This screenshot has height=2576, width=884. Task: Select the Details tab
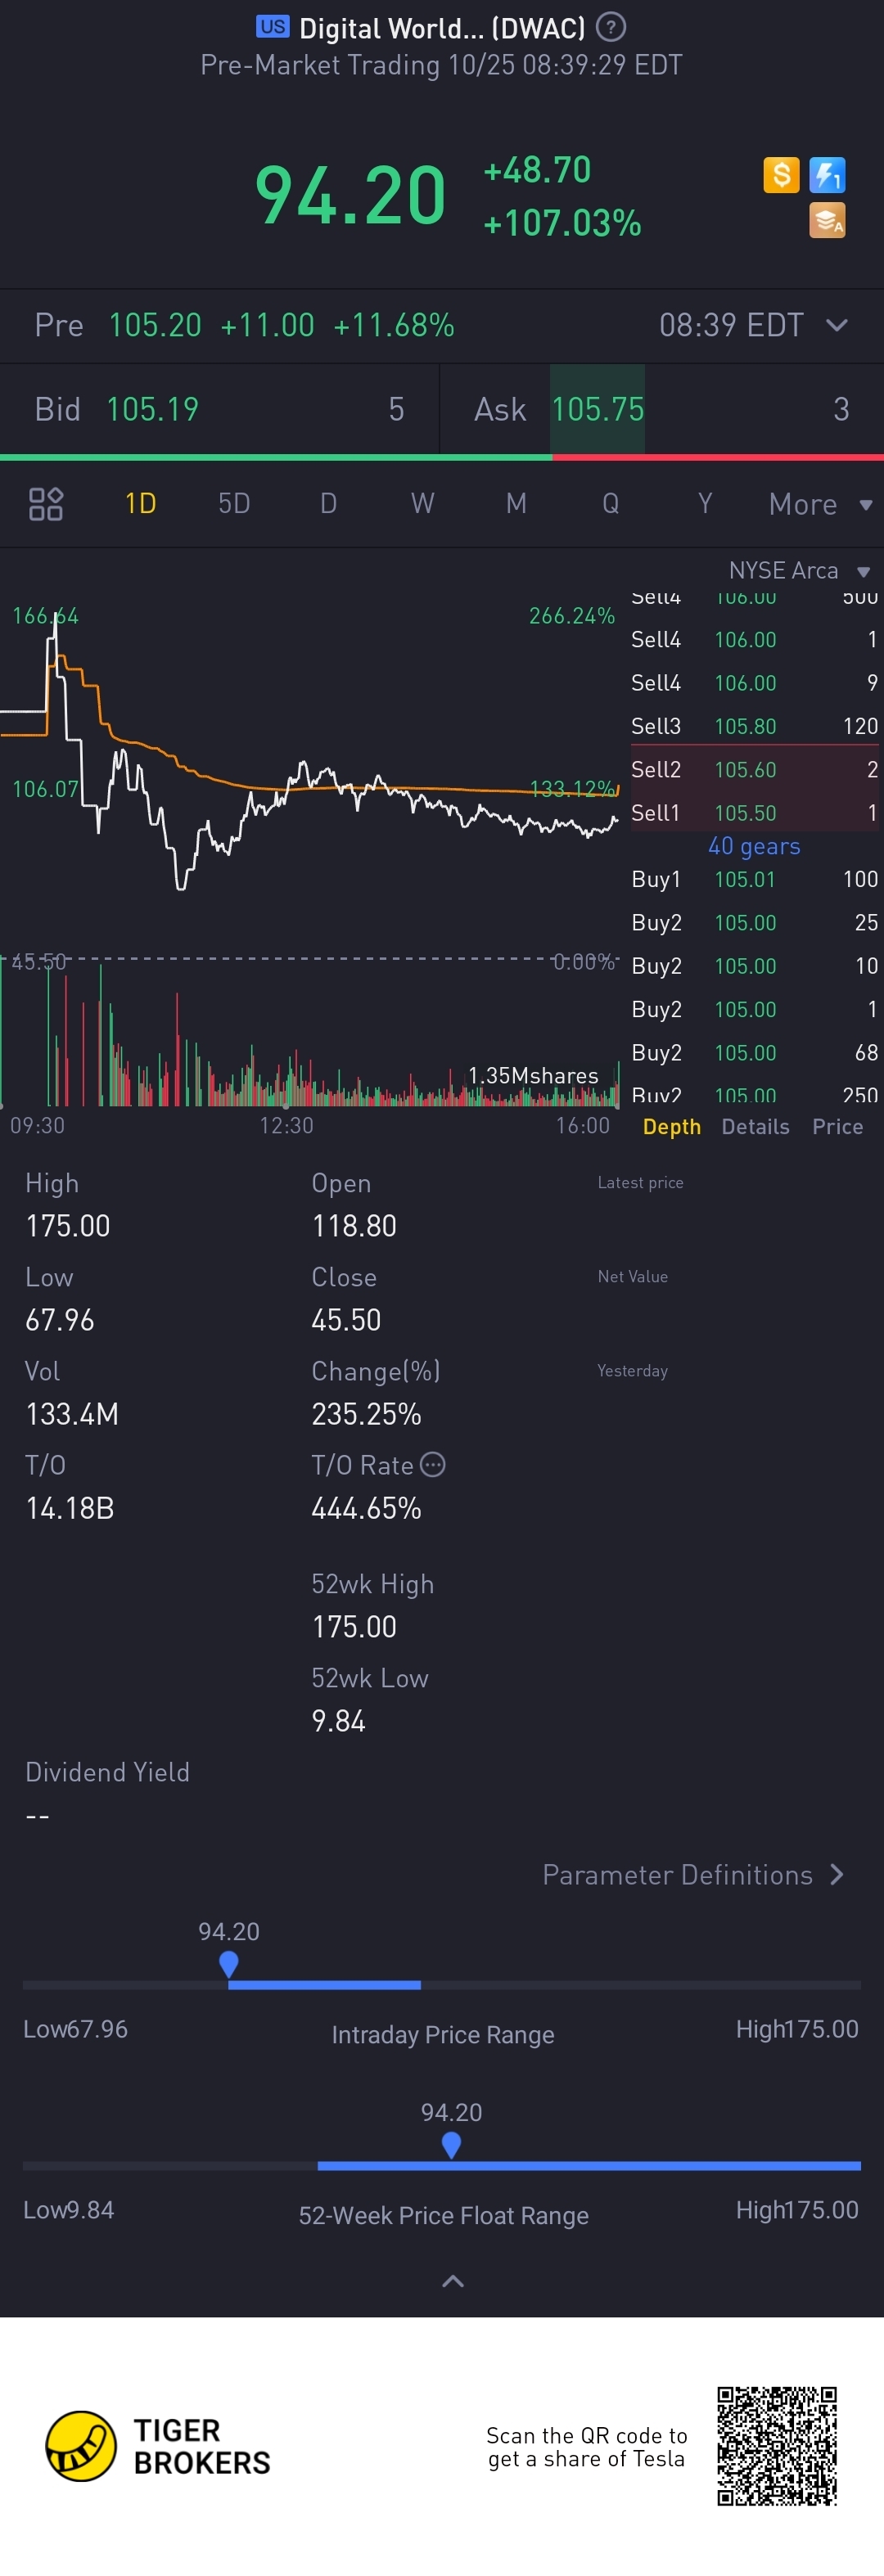(755, 1127)
